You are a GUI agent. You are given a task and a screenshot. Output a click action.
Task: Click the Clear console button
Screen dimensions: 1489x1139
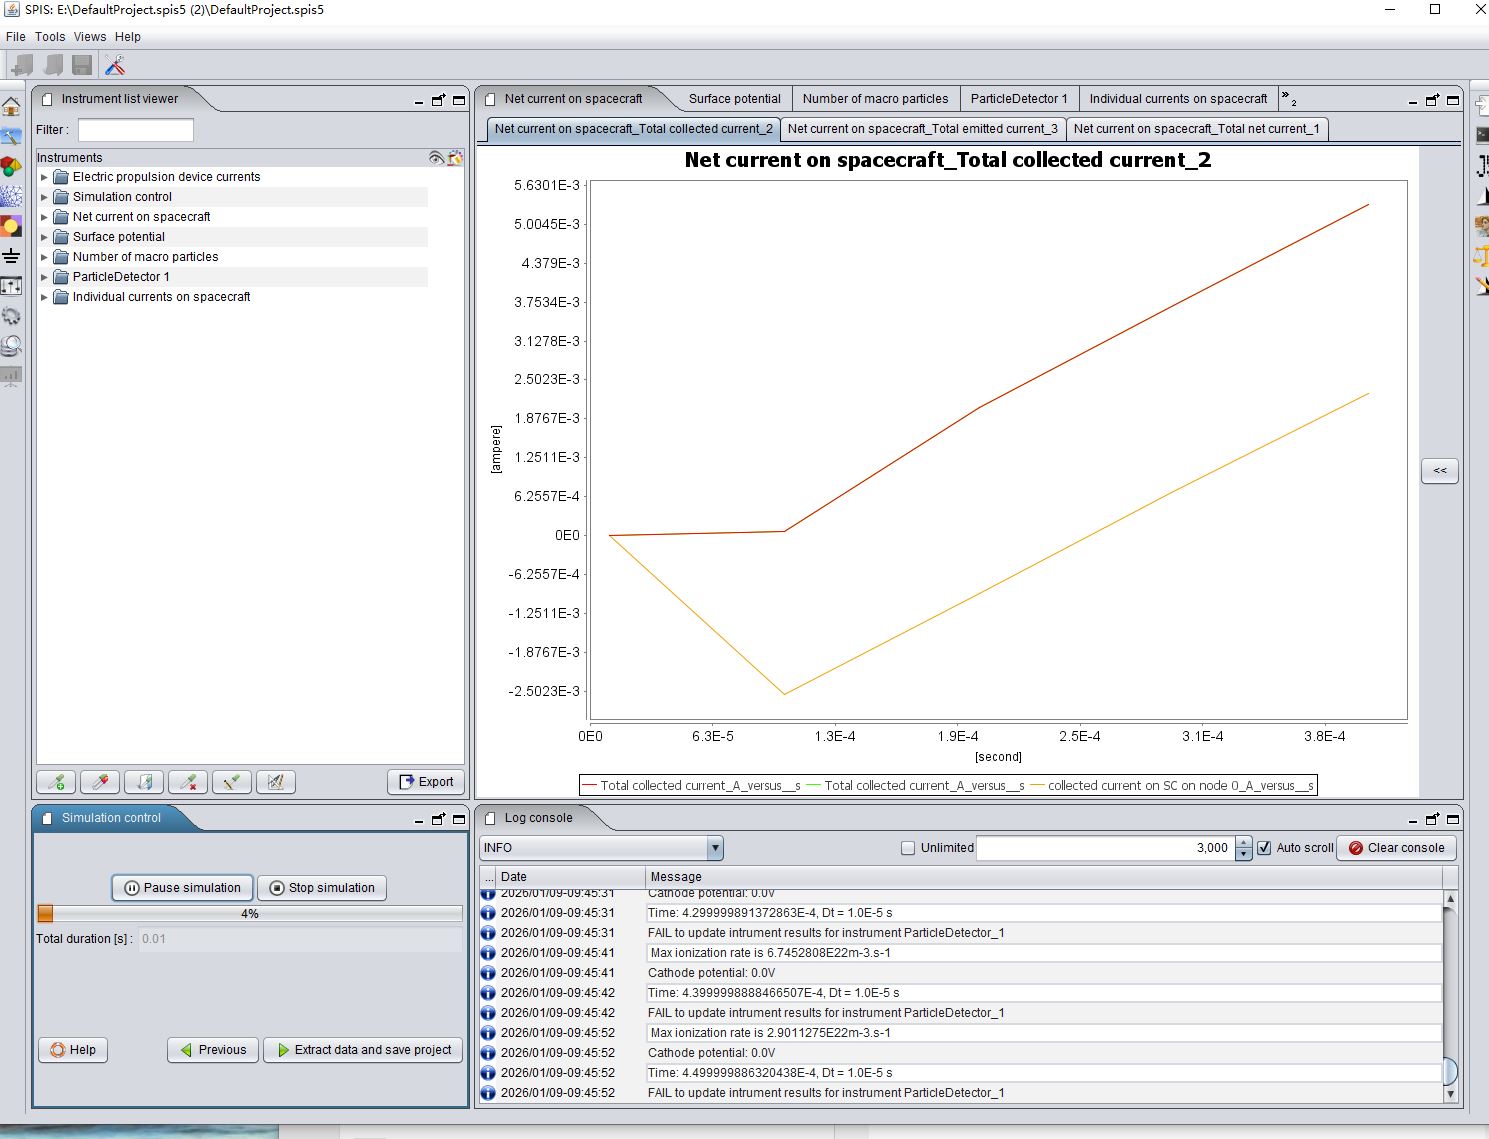coord(1396,848)
